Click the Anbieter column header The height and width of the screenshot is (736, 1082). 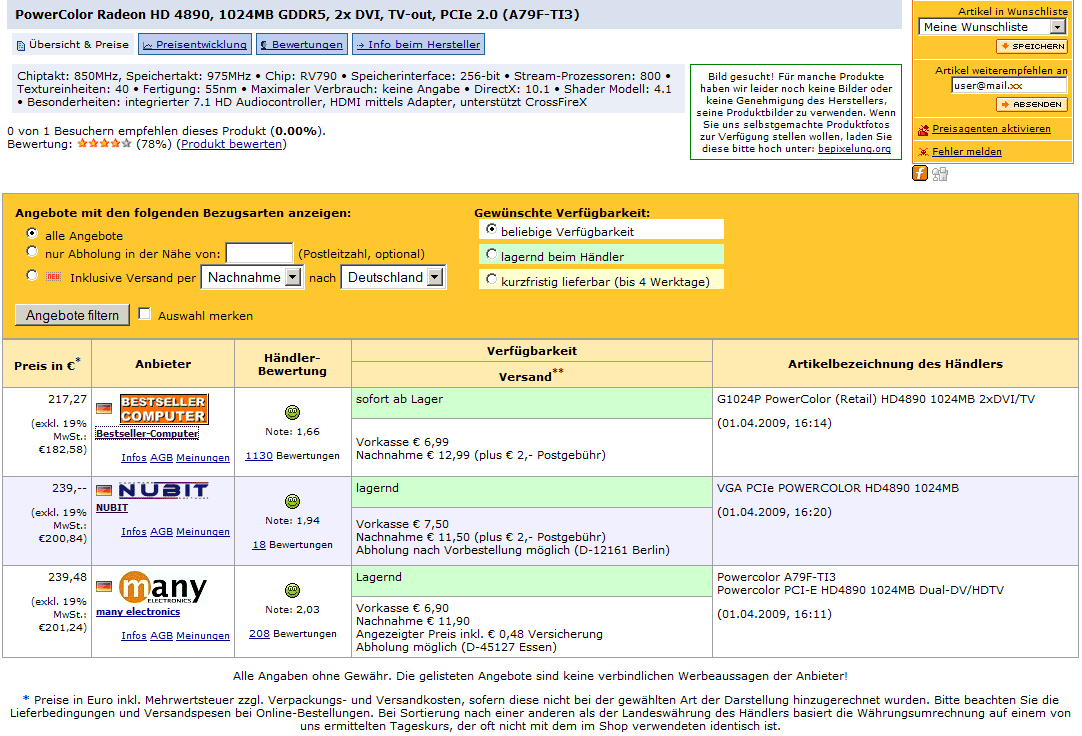pyautogui.click(x=163, y=364)
